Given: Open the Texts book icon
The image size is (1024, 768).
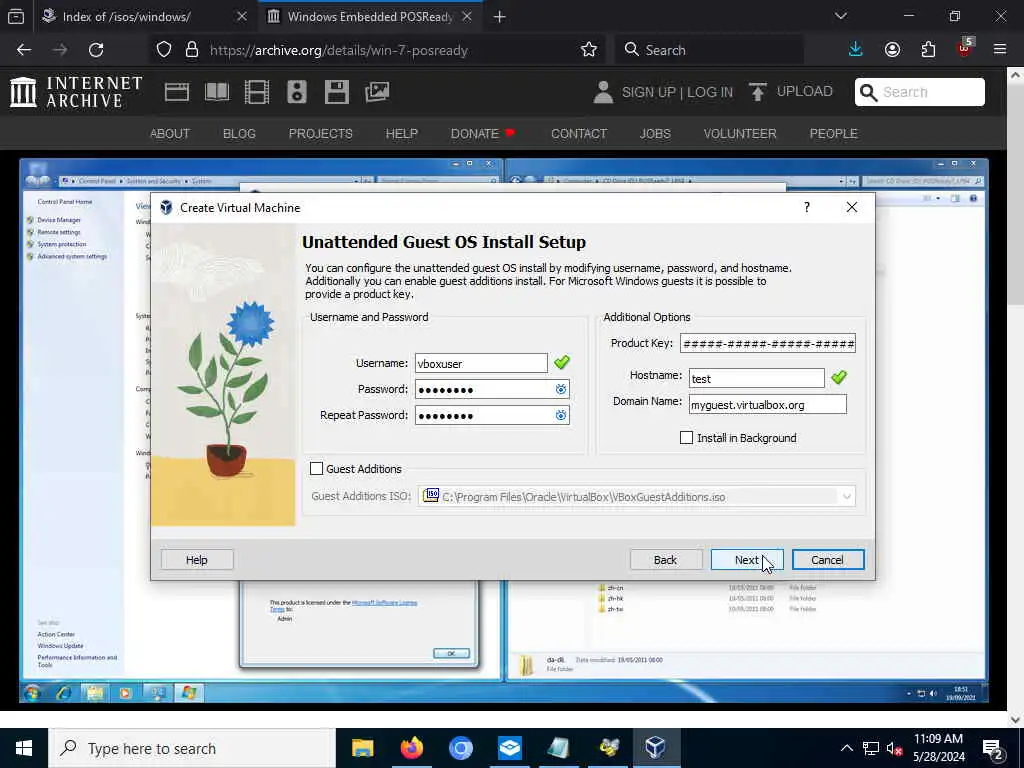Looking at the screenshot, I should 217,92.
